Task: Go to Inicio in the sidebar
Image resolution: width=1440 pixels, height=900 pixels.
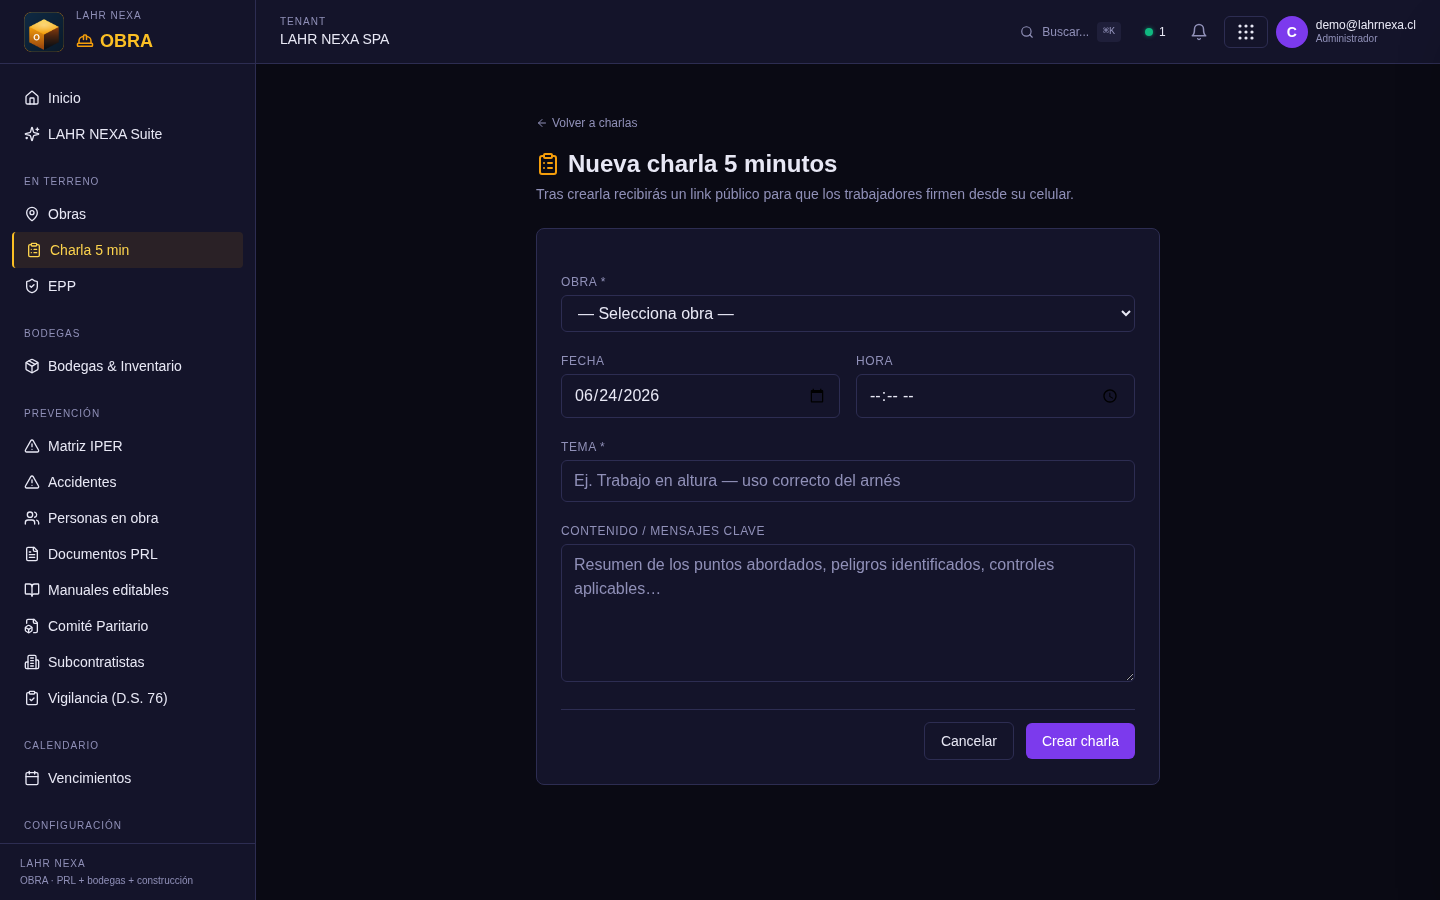Action: [128, 98]
